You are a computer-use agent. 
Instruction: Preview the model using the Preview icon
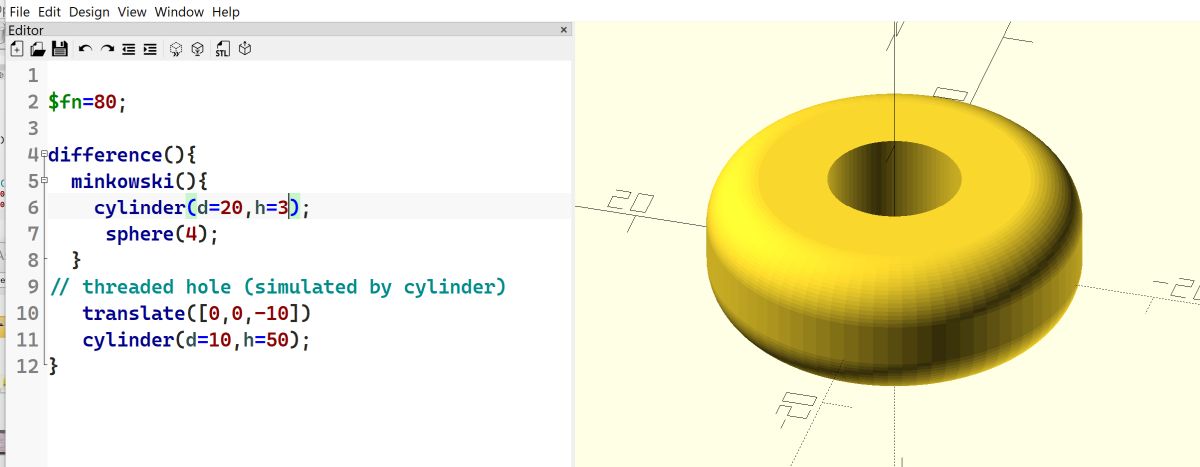tap(176, 48)
